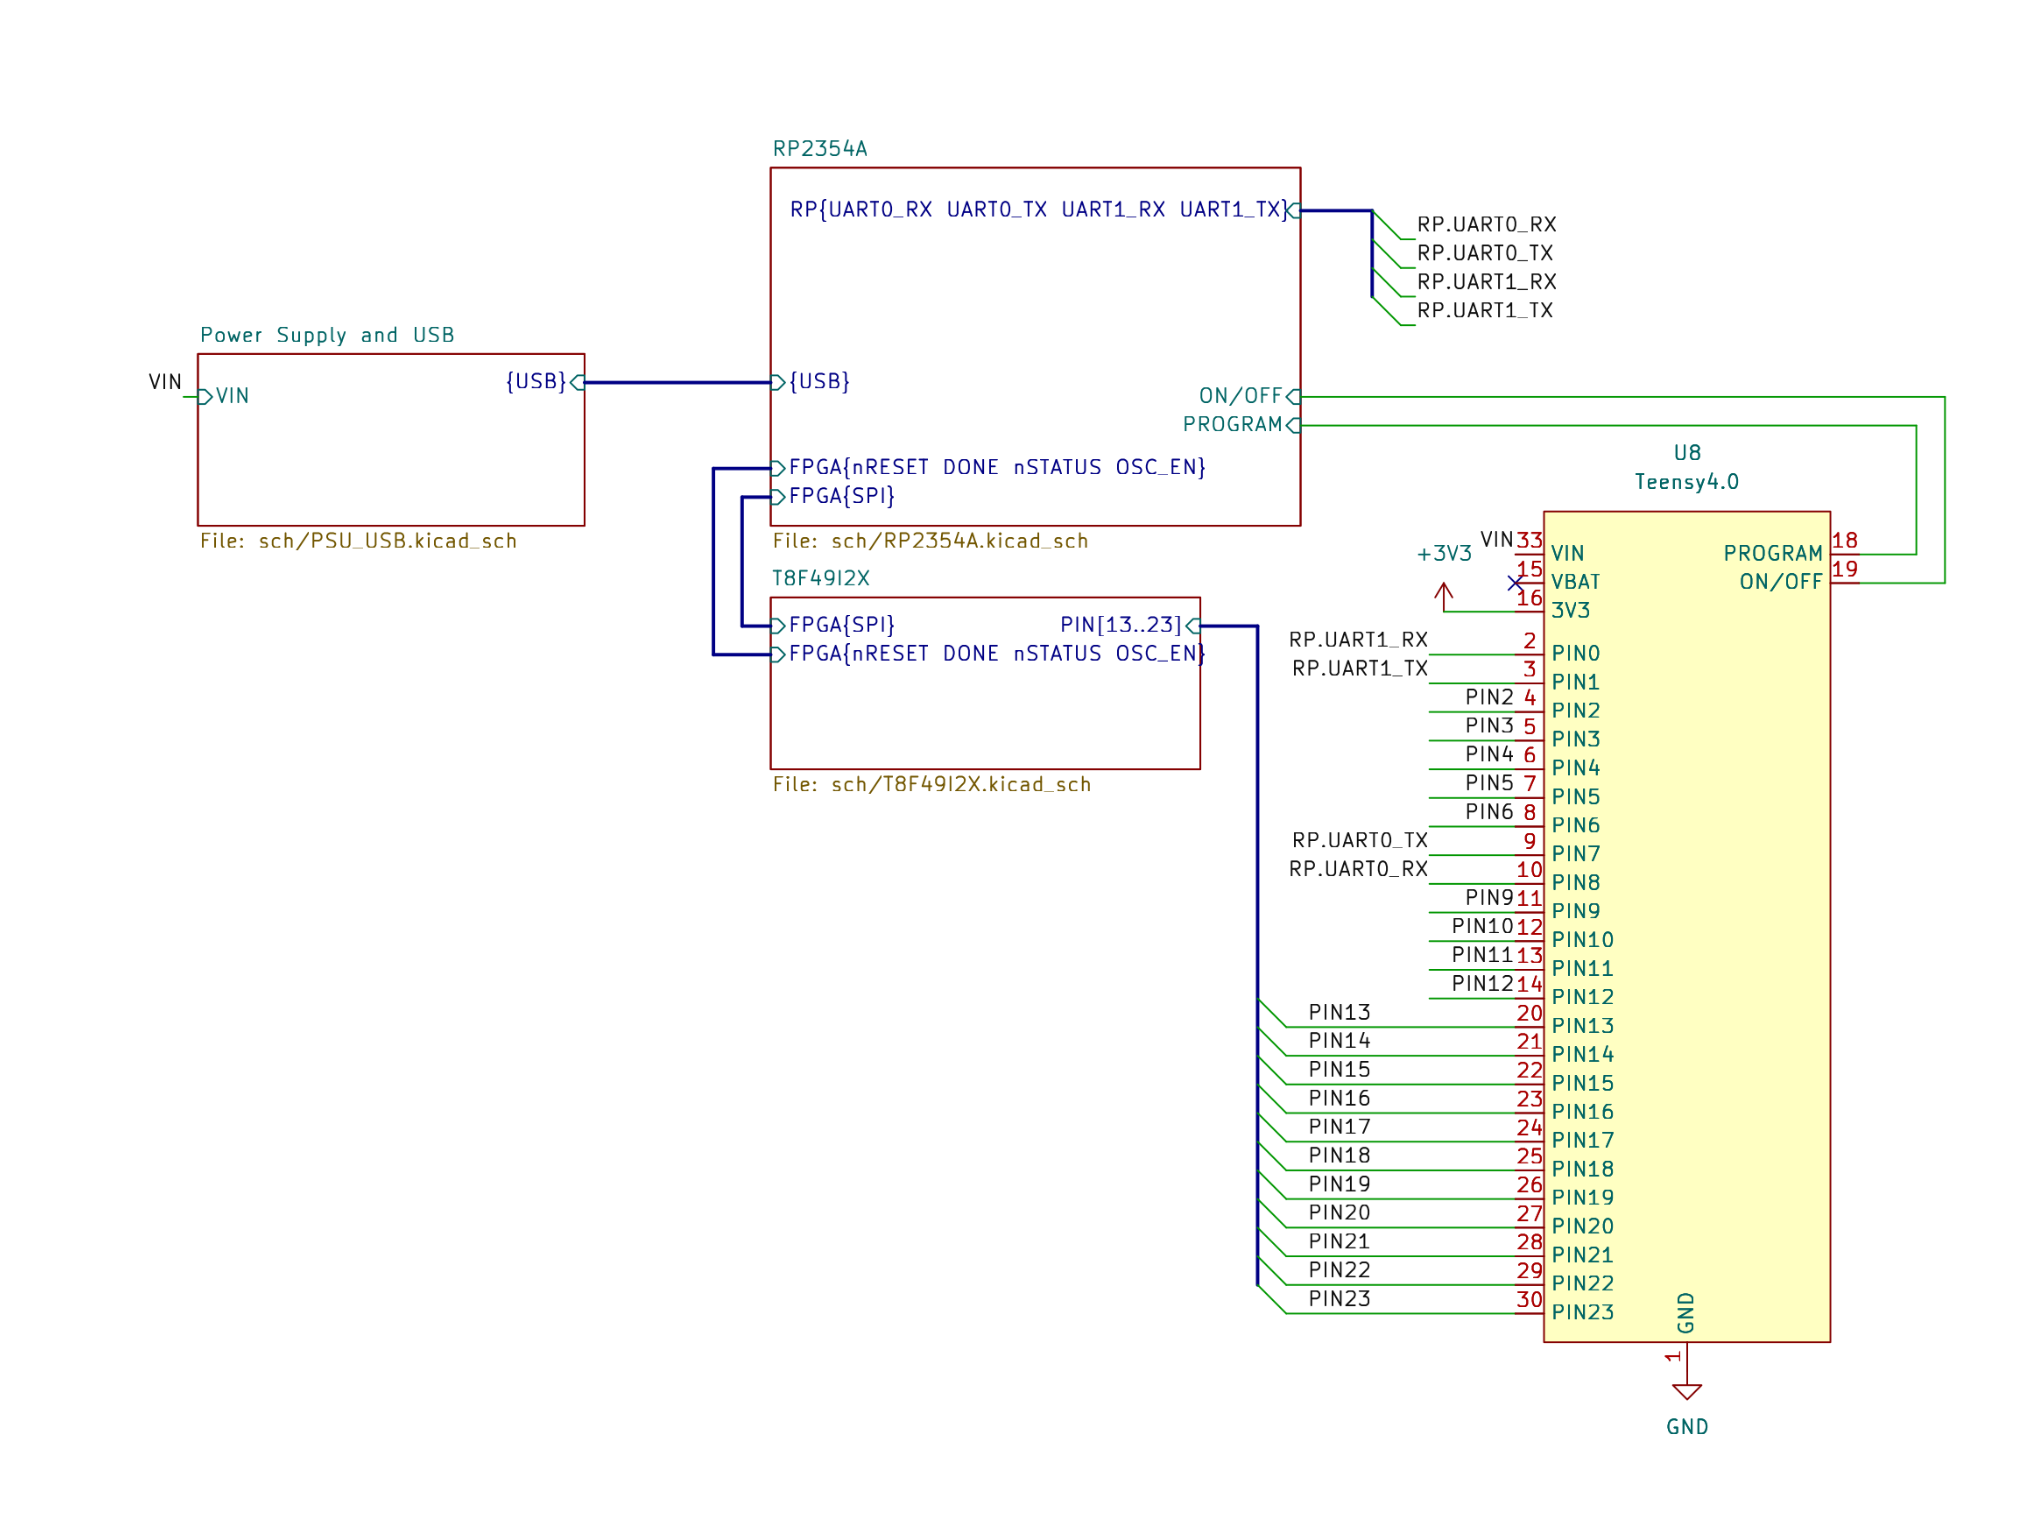Select the ON/OFF sheet pin on RP2354A
The height and width of the screenshot is (1531, 2025).
click(x=1250, y=396)
